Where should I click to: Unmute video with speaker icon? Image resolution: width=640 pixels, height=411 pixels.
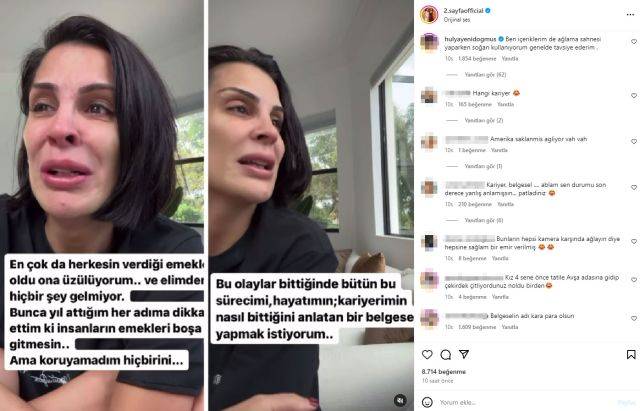pyautogui.click(x=400, y=400)
